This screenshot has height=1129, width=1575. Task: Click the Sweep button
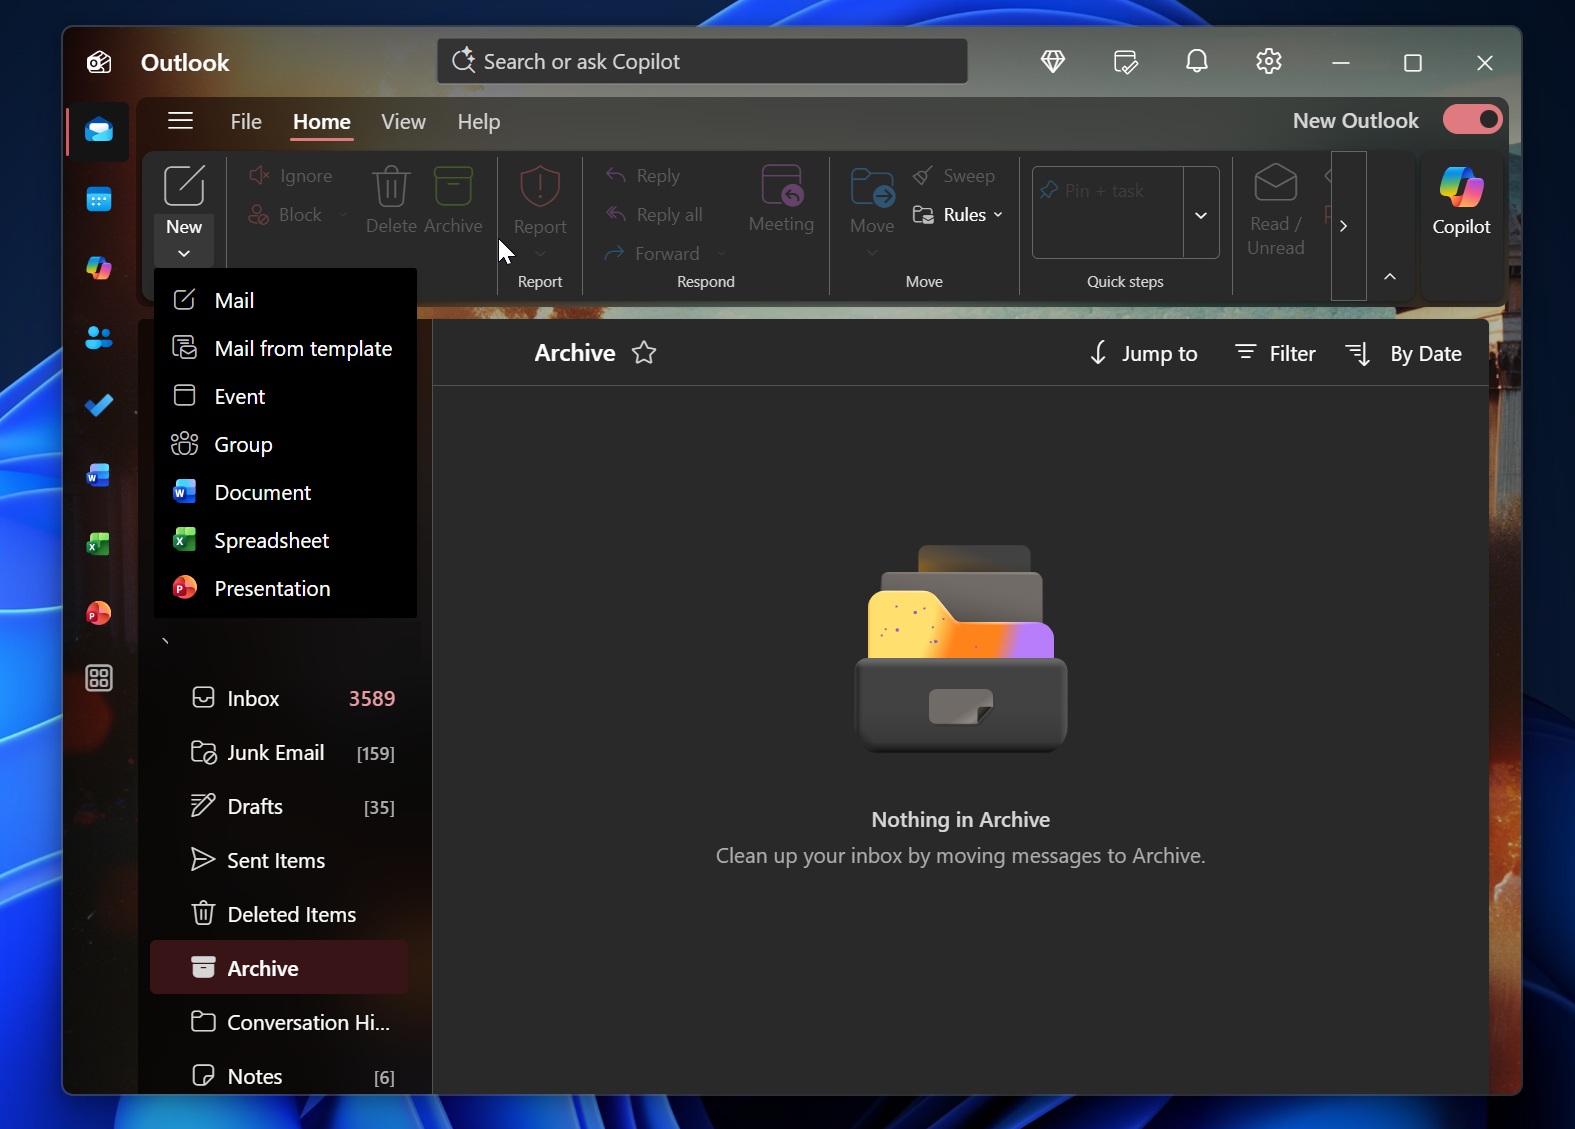point(955,176)
